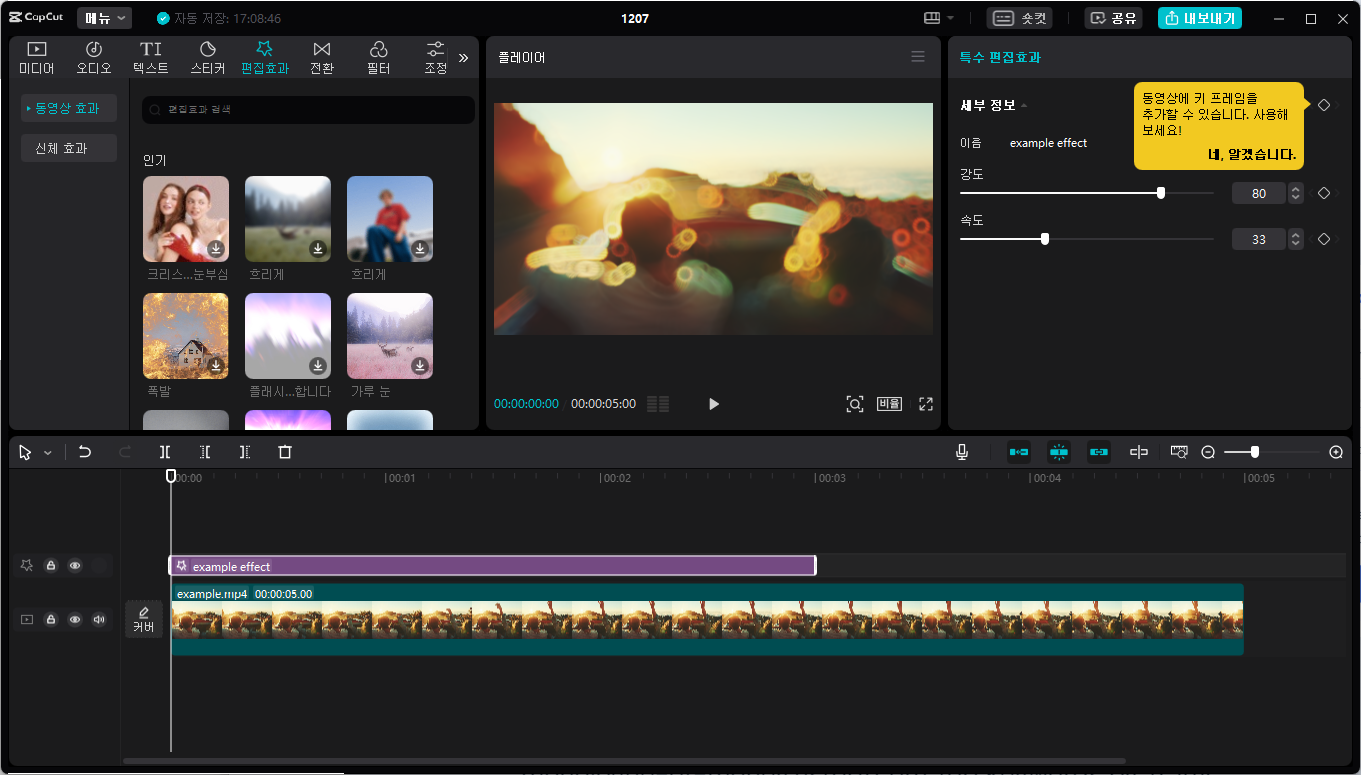Hide the effect track with eye icon
Screen dimensions: 1361x775
point(75,565)
